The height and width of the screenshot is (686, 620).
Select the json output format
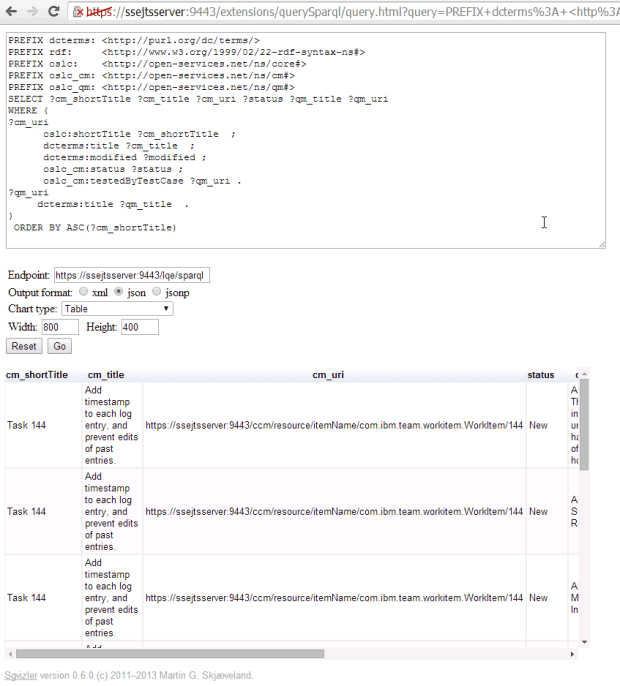click(119, 292)
